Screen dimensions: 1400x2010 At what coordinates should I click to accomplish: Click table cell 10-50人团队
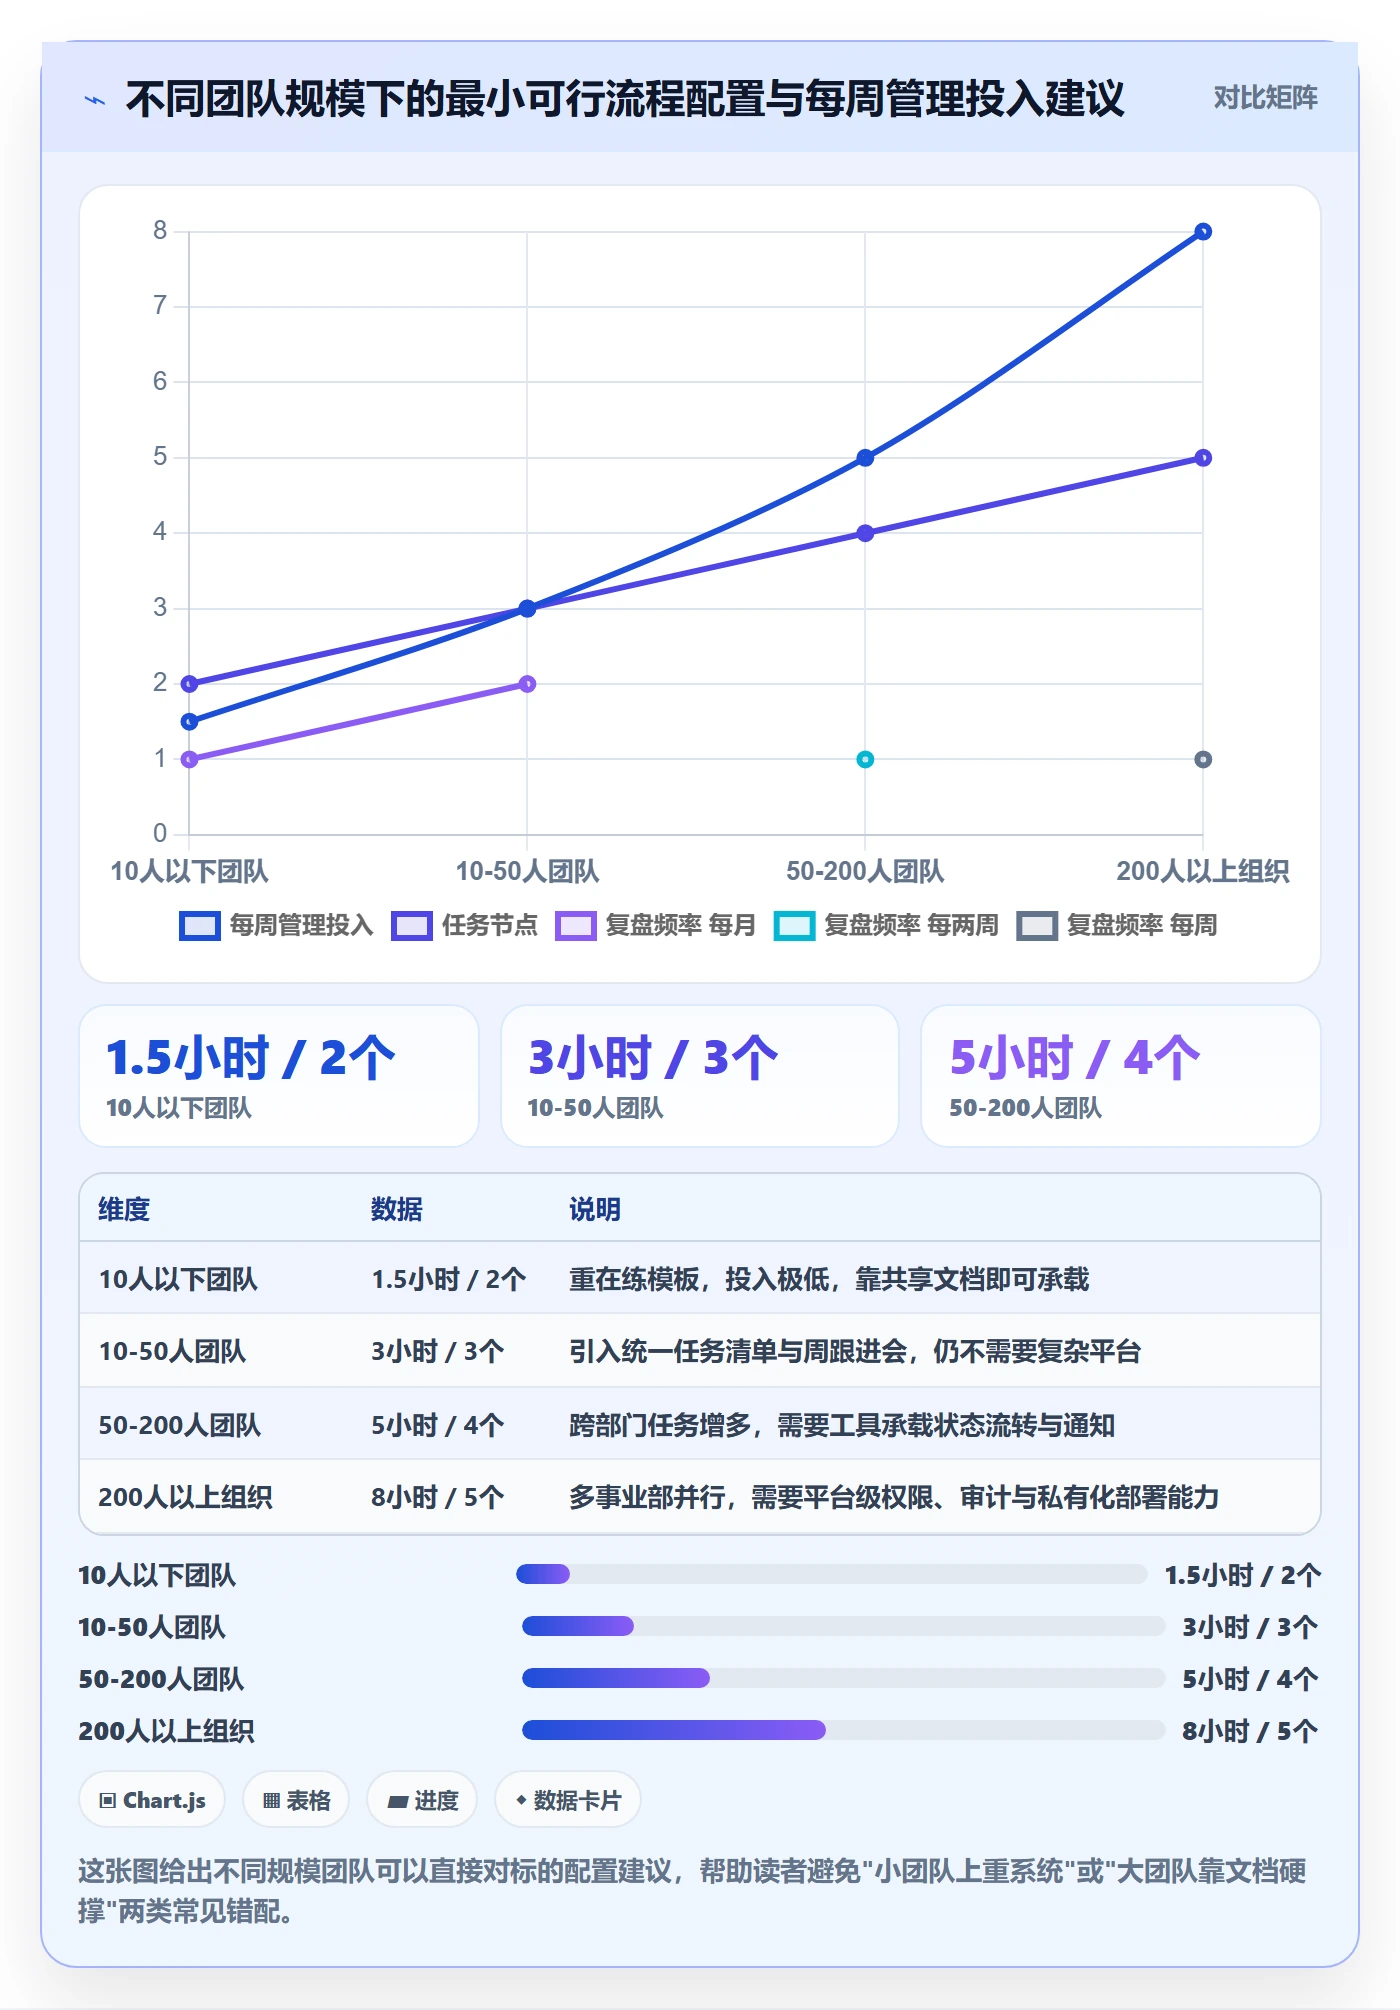tap(172, 1351)
